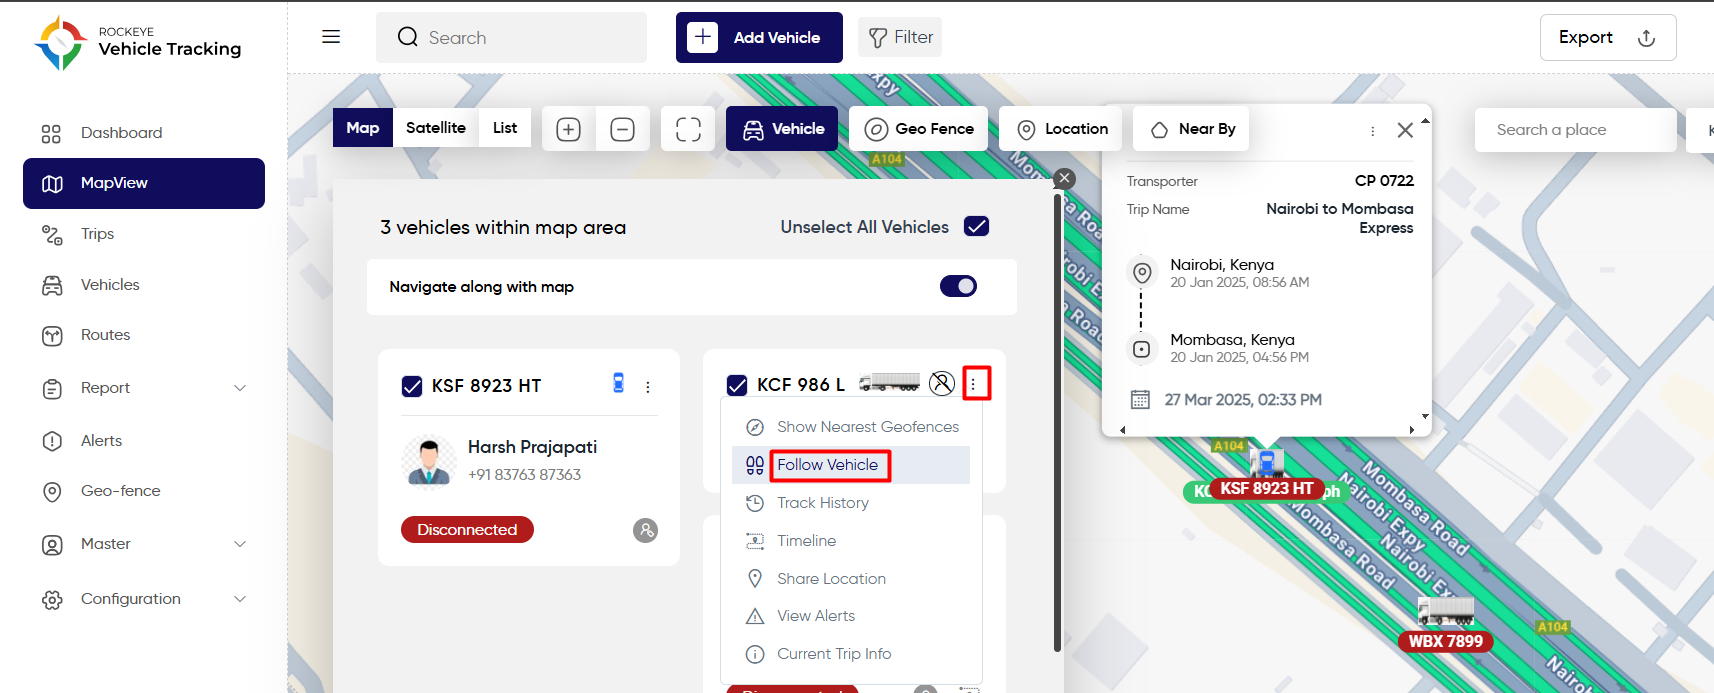This screenshot has height=693, width=1714.
Task: Click the zoom in plus icon on map
Action: (569, 129)
